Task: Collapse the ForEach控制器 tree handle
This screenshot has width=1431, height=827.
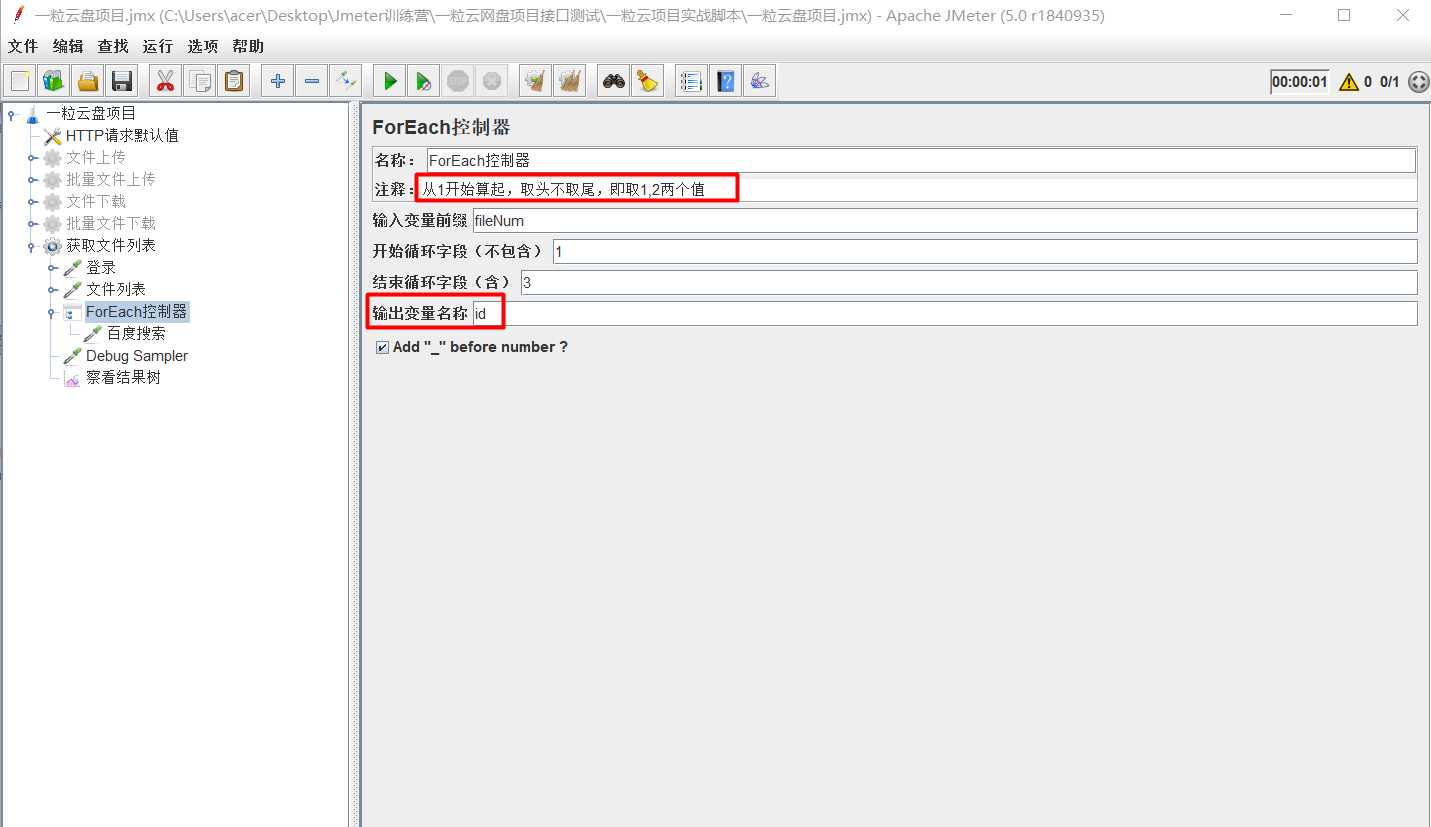Action: [52, 312]
